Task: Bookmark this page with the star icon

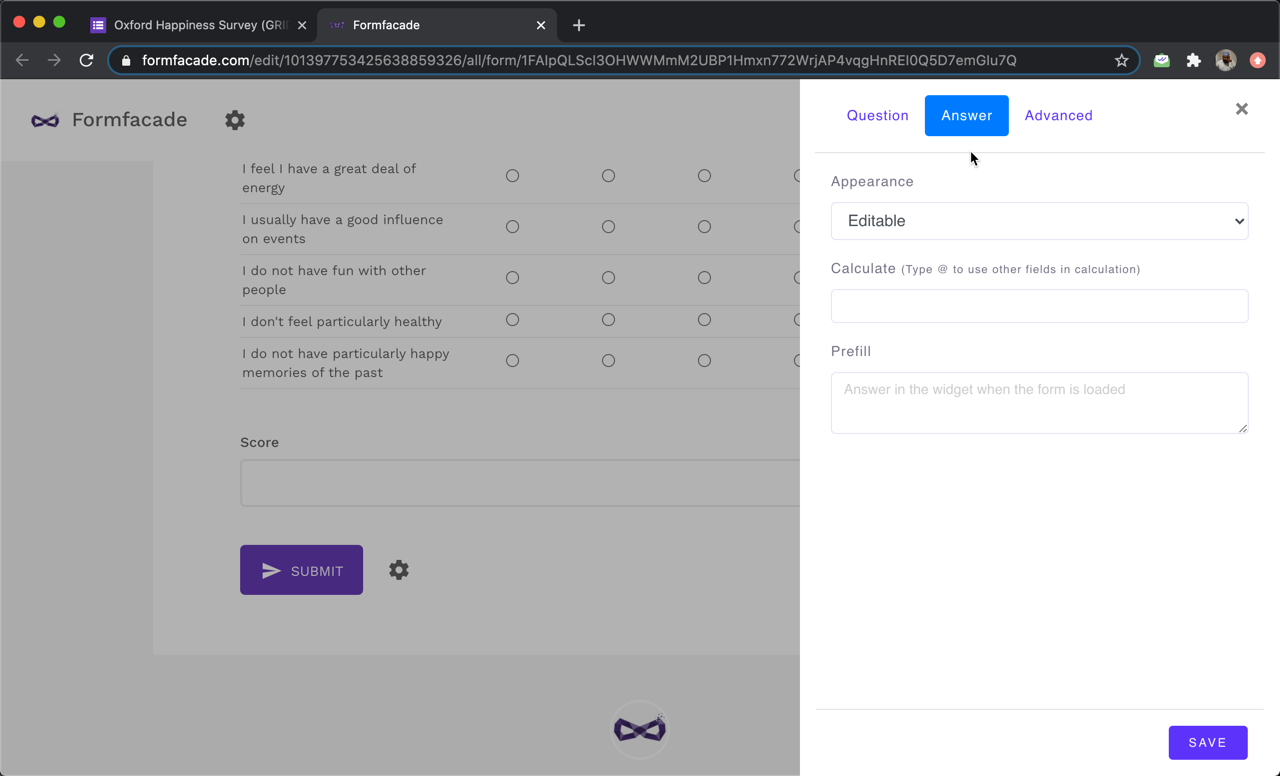Action: [x=1121, y=60]
